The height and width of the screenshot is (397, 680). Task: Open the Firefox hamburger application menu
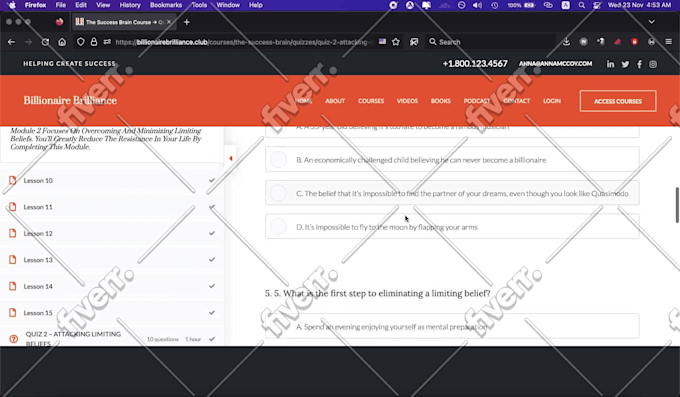668,42
